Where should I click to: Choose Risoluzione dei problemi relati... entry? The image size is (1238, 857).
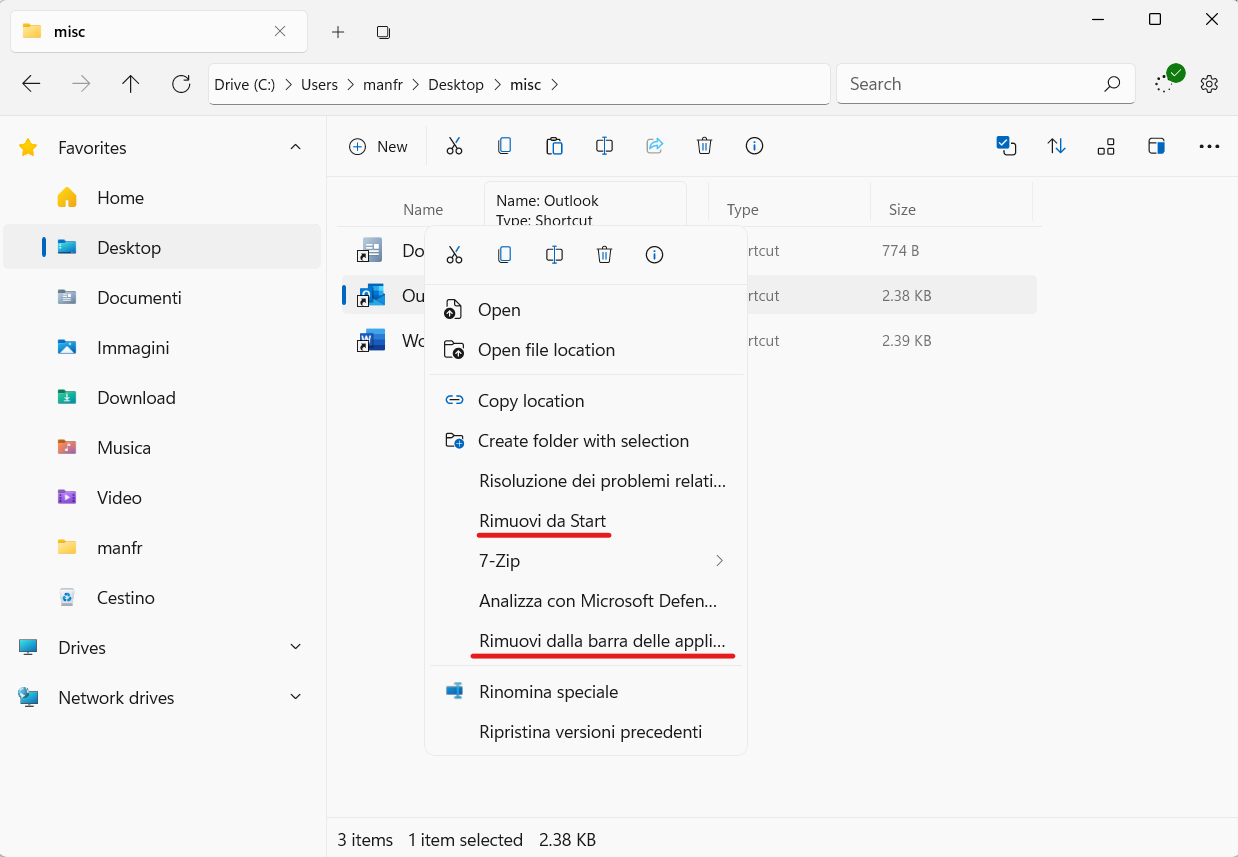pyautogui.click(x=586, y=481)
